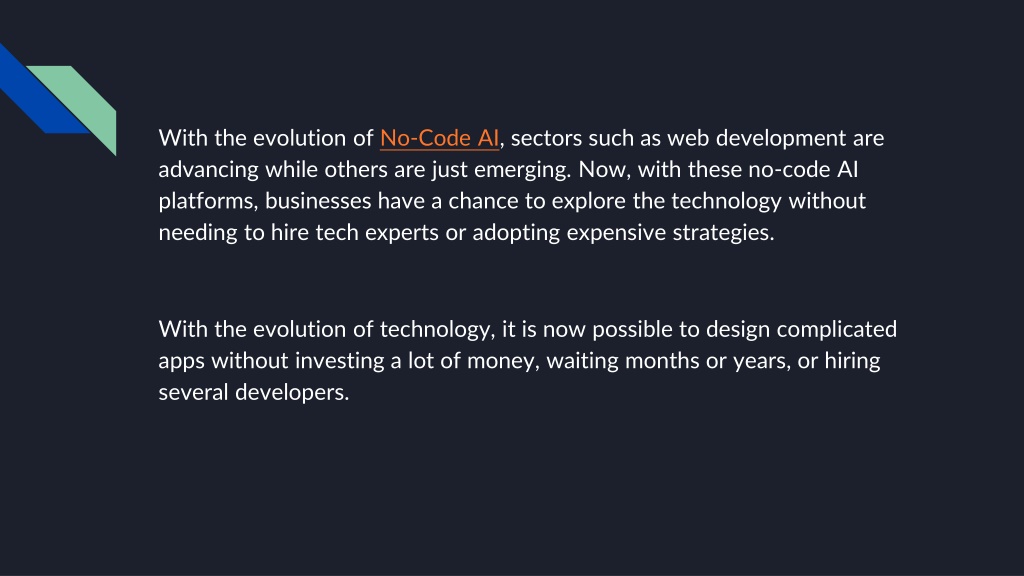This screenshot has height=576, width=1024.
Task: Click the words "several developers"
Action: (253, 392)
